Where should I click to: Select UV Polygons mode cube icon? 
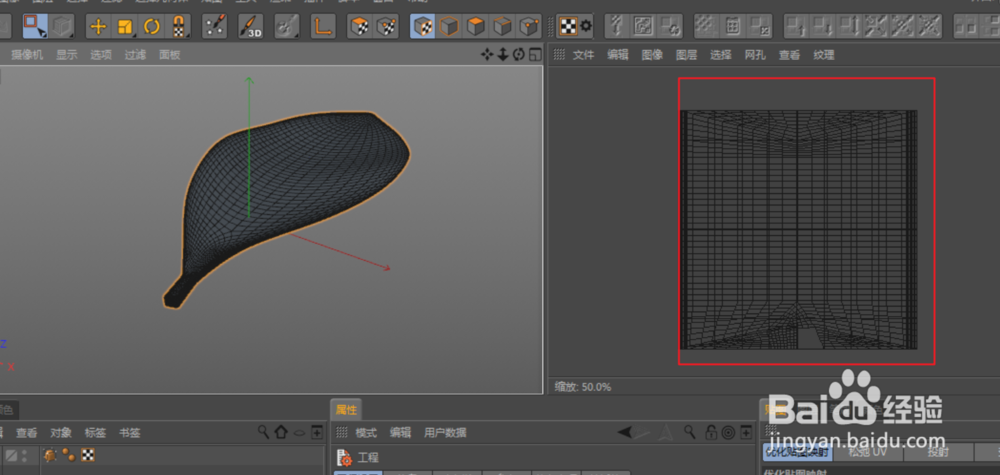(360, 26)
